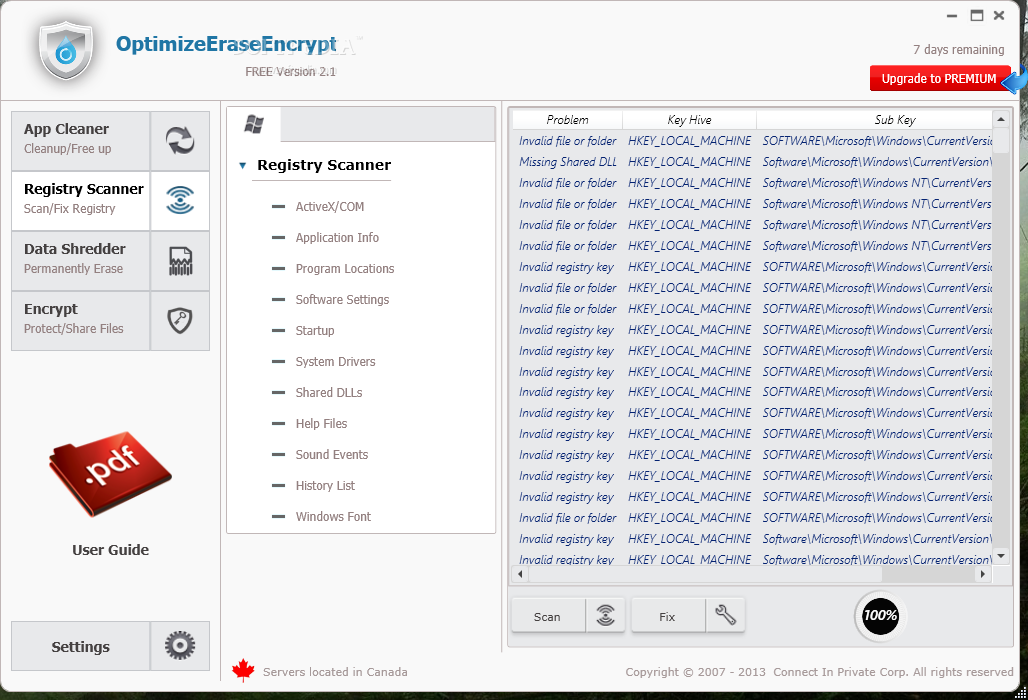1028x700 pixels.
Task: Maximize the application window
Action: 977,15
